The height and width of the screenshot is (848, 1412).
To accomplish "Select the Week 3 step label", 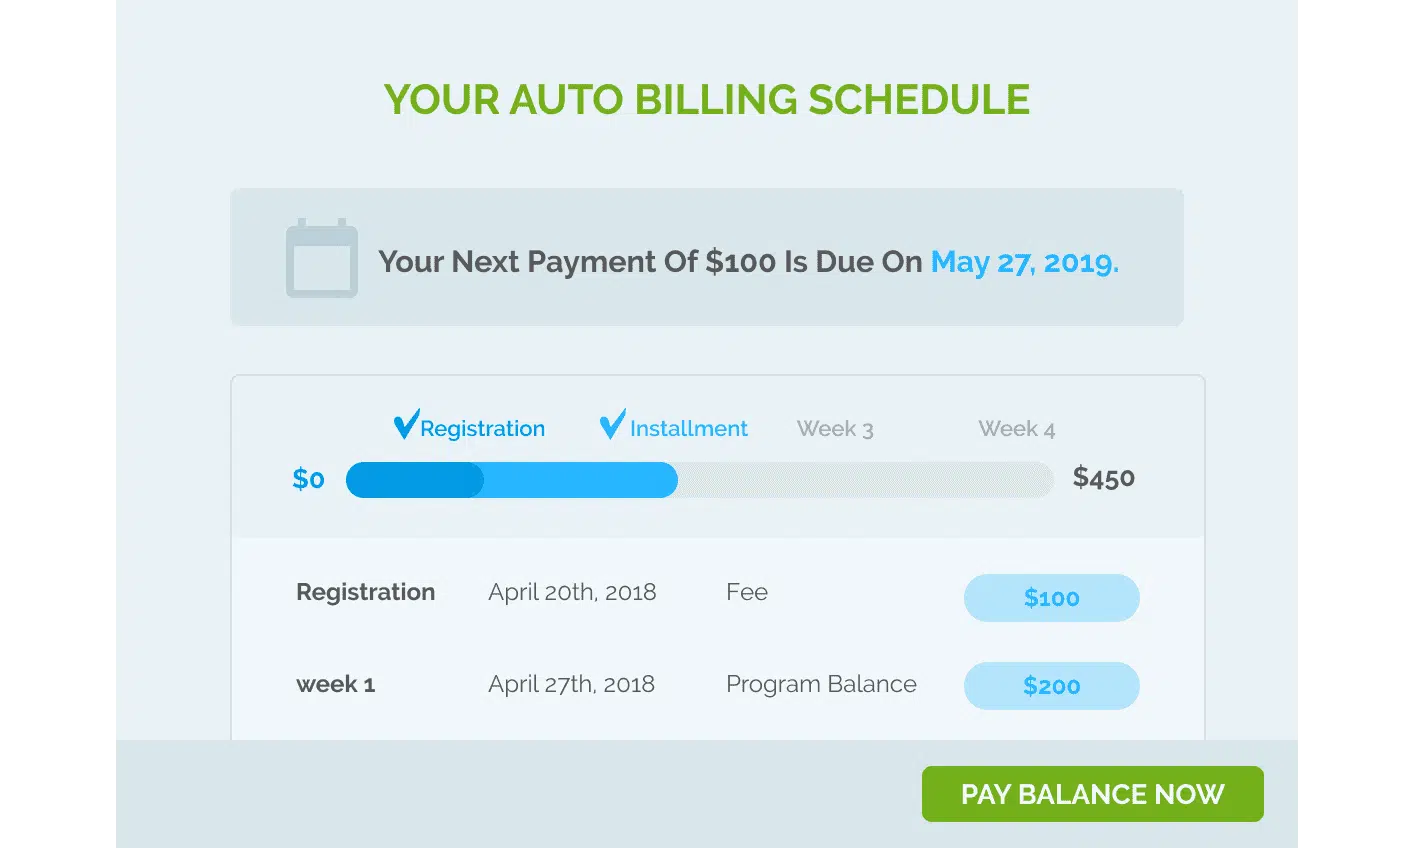I will click(x=835, y=429).
